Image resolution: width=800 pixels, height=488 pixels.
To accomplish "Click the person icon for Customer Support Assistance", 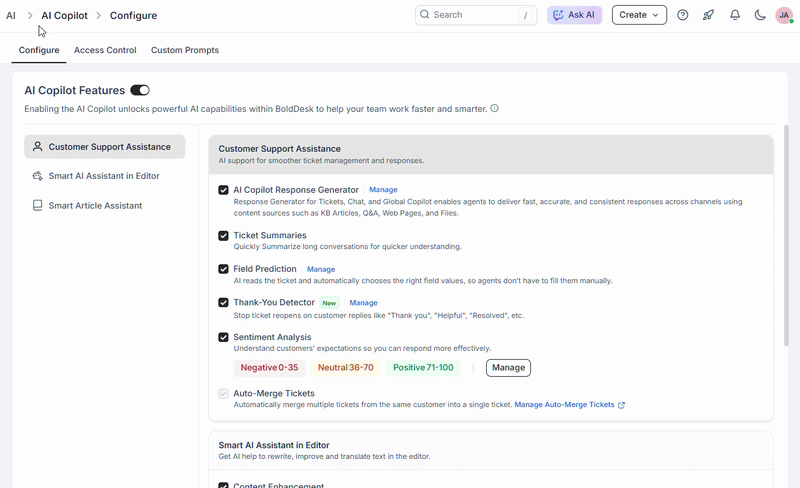I will point(37,147).
